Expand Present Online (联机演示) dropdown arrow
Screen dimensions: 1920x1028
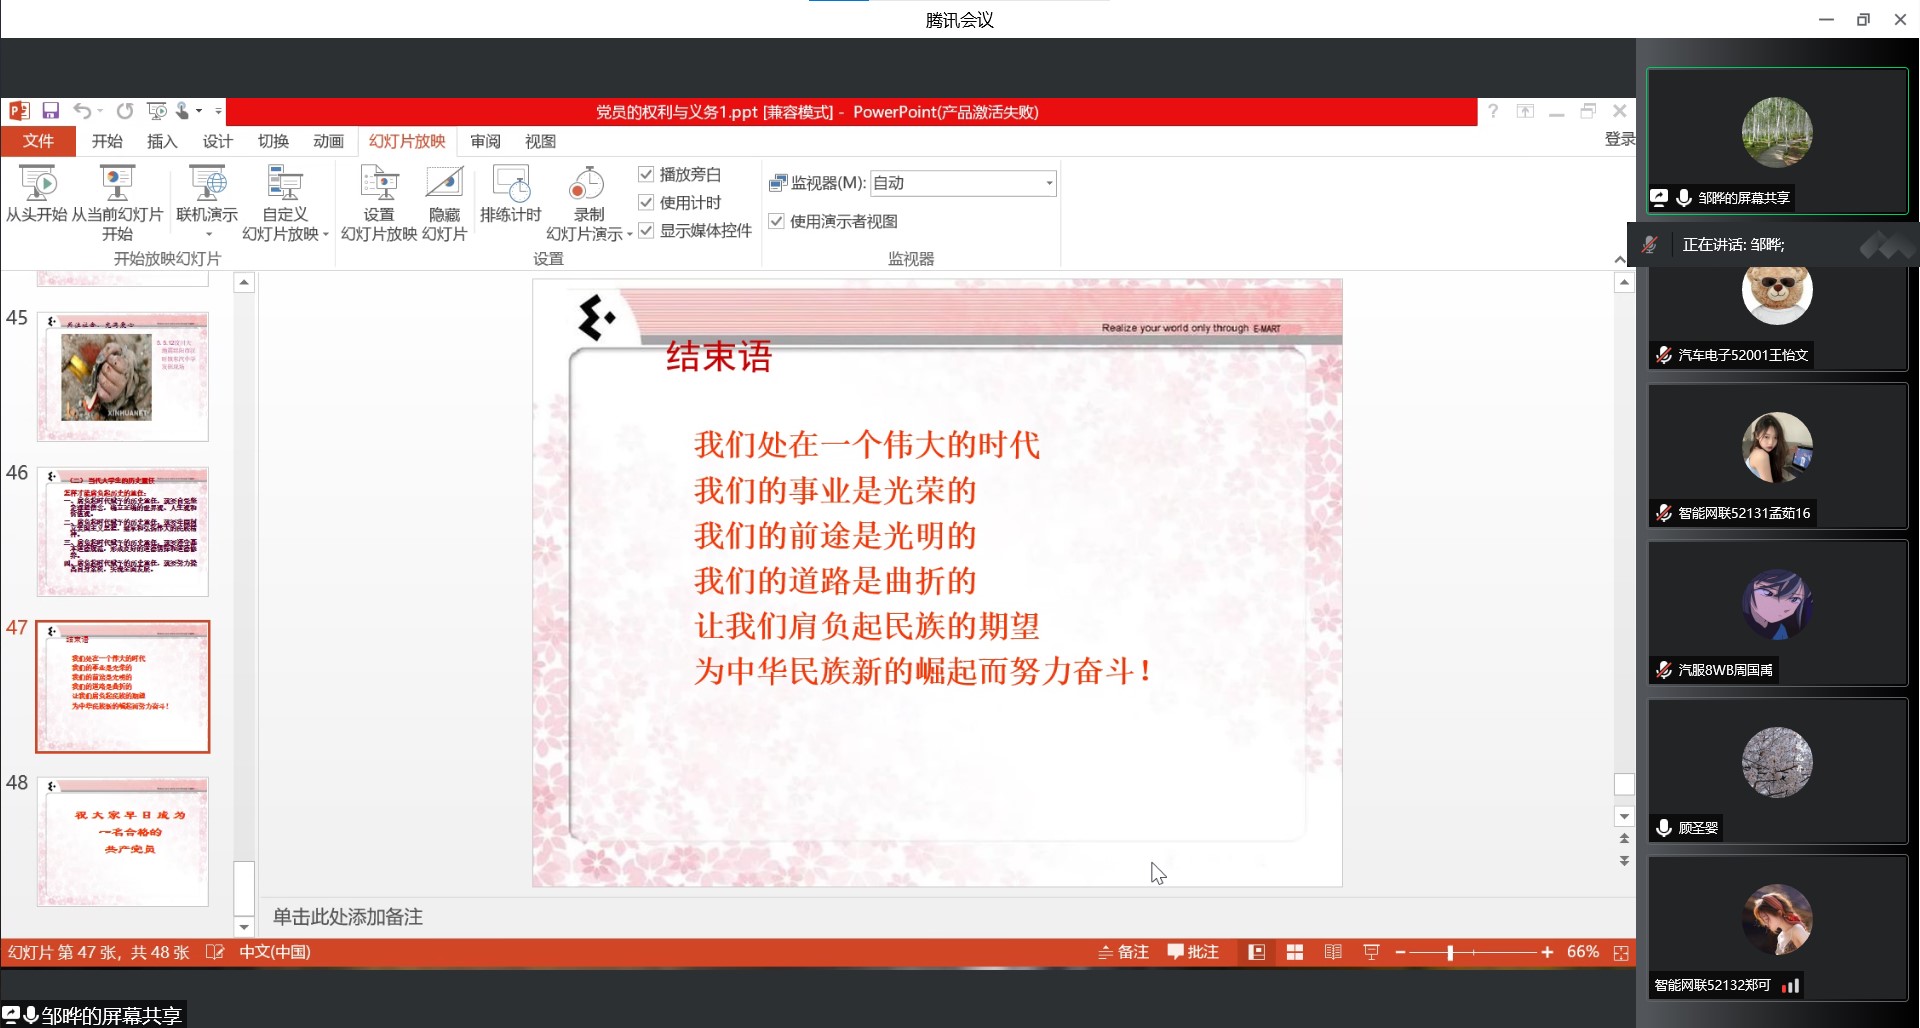pyautogui.click(x=208, y=234)
